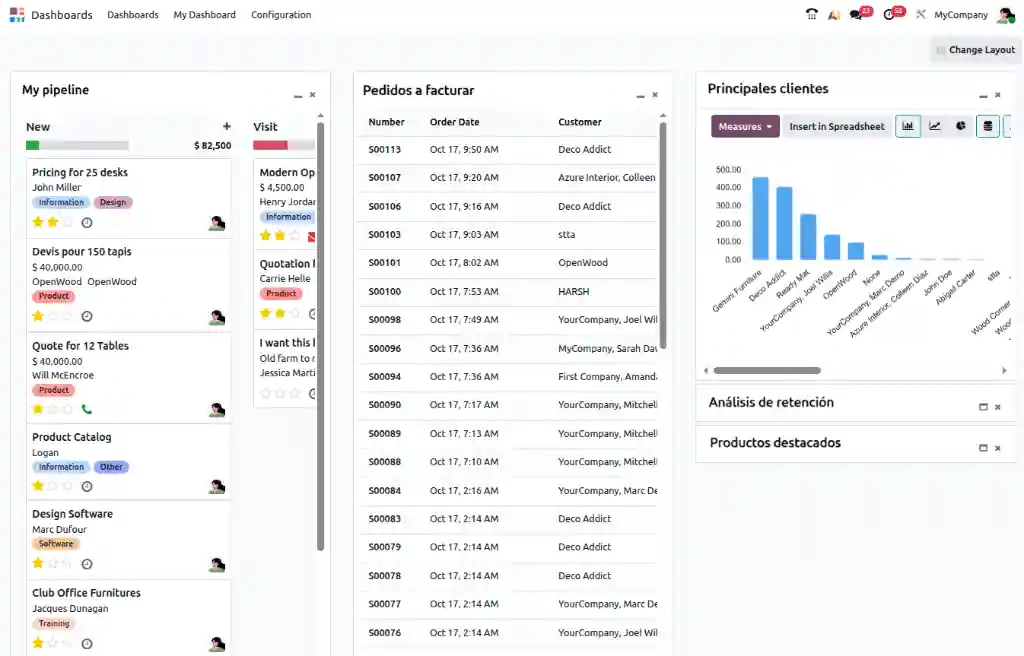Open the clock activity icon on Pricing for 25 desks
The height and width of the screenshot is (656, 1024).
click(87, 223)
